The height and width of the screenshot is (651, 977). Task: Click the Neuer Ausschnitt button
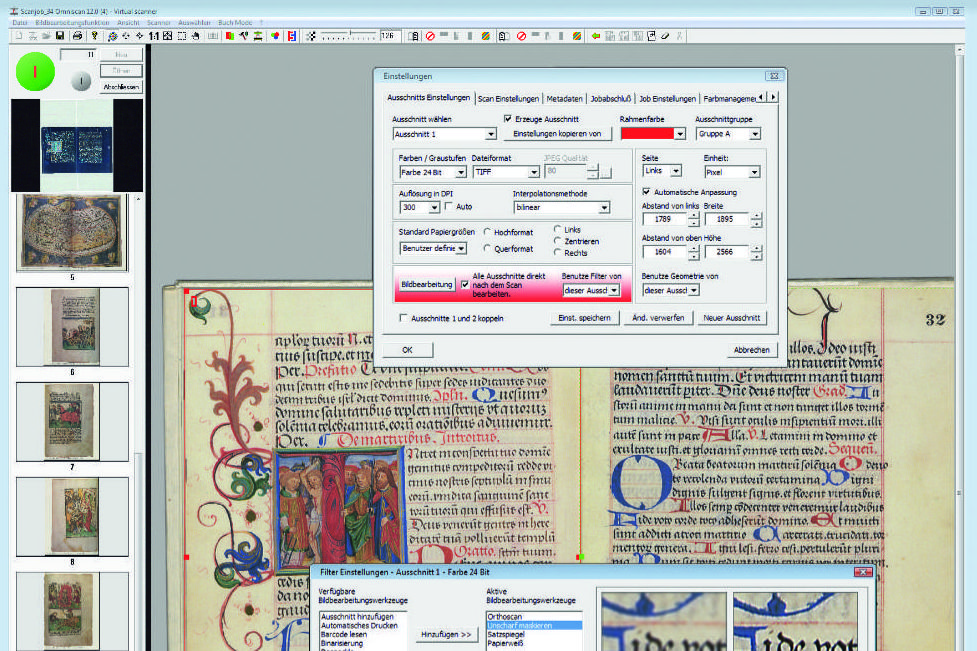(732, 318)
